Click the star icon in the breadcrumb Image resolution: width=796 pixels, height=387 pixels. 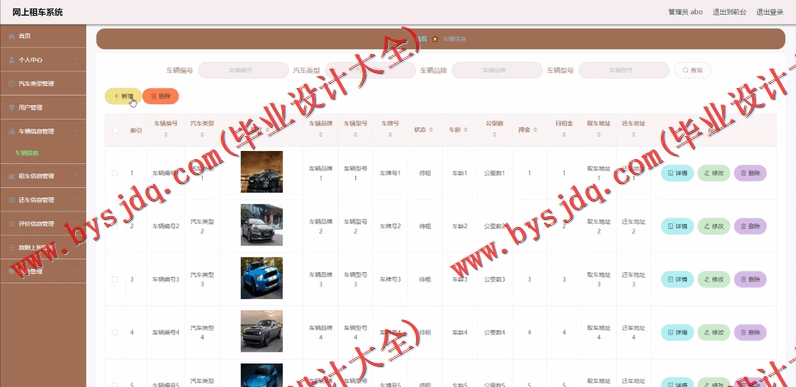coord(435,39)
